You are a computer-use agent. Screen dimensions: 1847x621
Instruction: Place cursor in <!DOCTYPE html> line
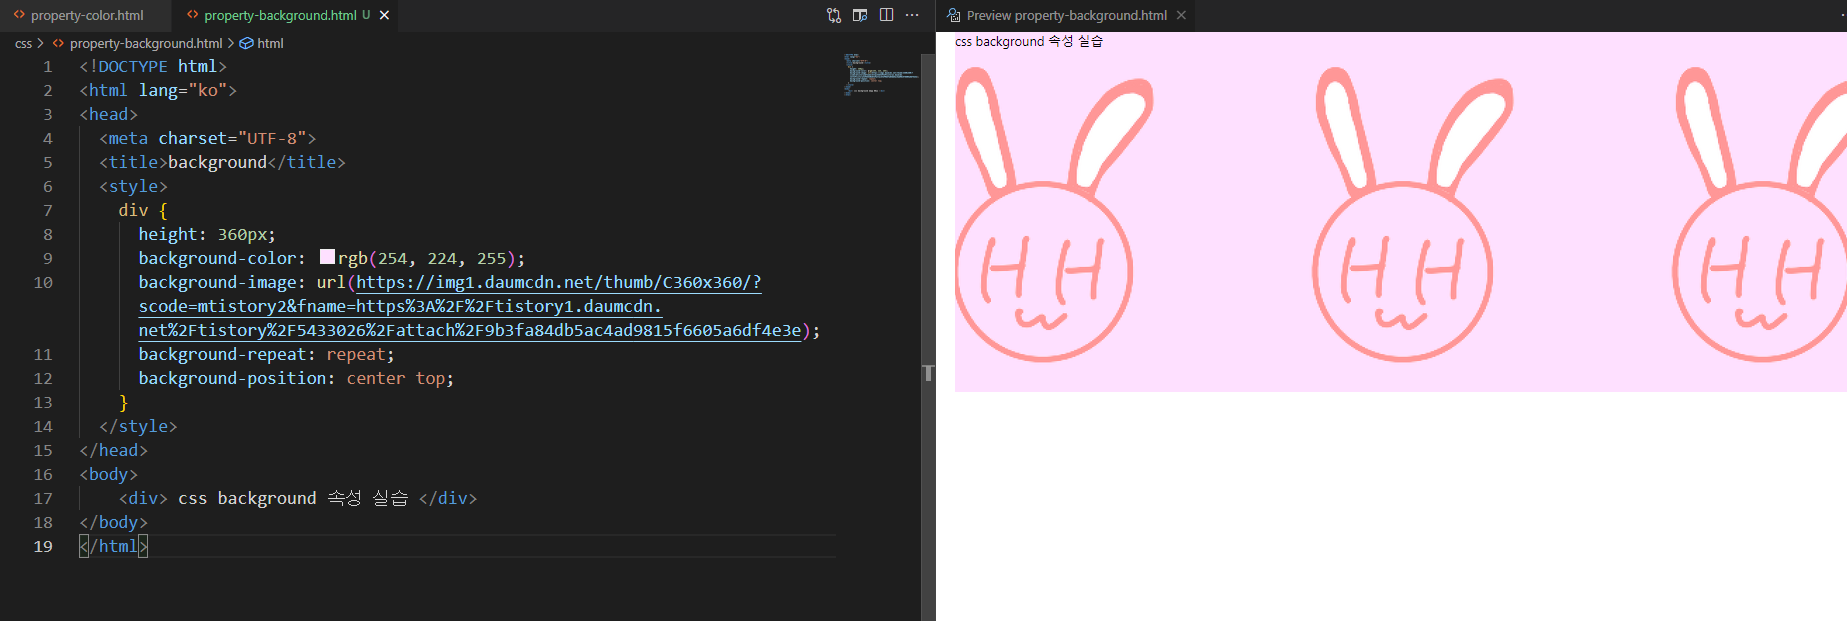coord(153,66)
